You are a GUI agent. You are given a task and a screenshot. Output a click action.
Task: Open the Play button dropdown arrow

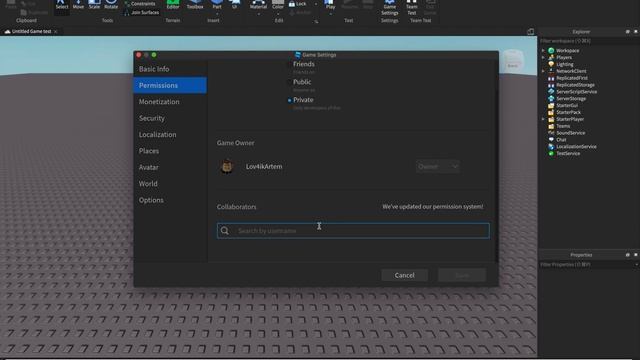330,14
